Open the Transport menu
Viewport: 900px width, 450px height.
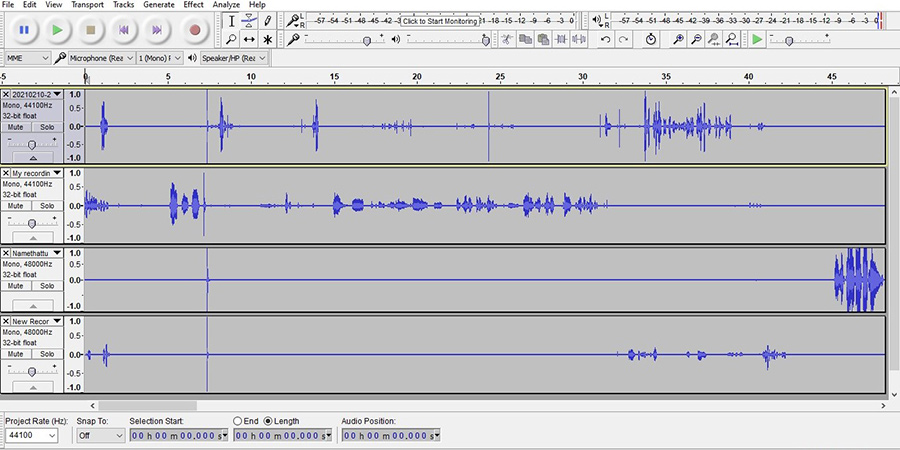pyautogui.click(x=87, y=5)
